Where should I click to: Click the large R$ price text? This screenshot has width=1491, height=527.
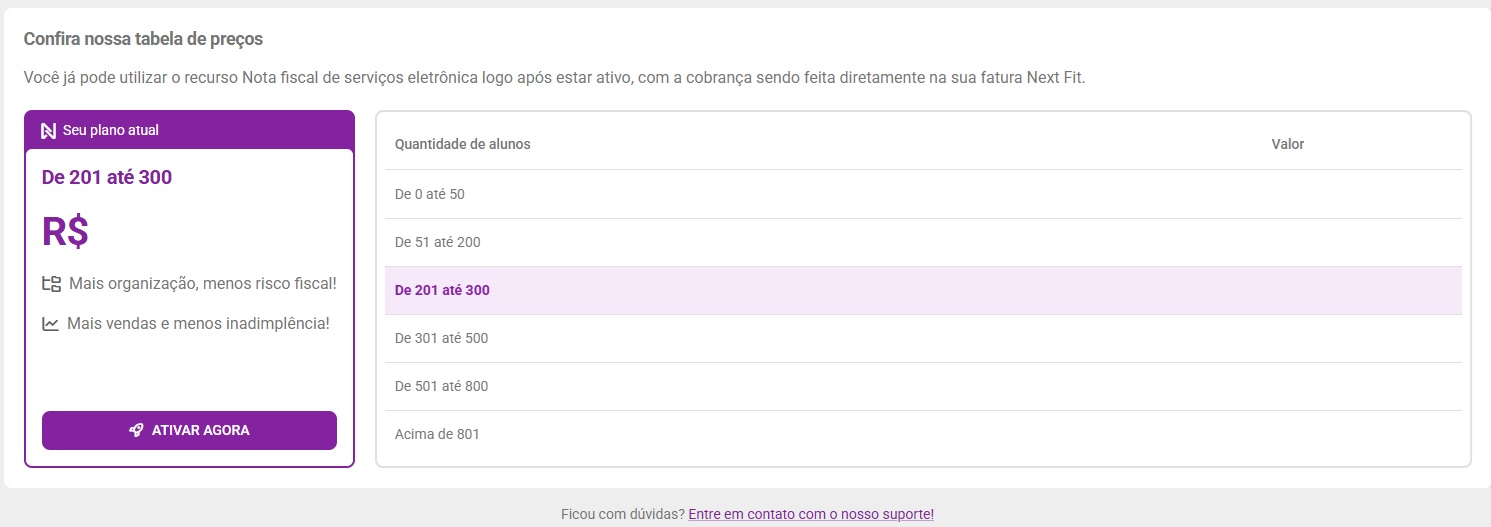pos(65,232)
